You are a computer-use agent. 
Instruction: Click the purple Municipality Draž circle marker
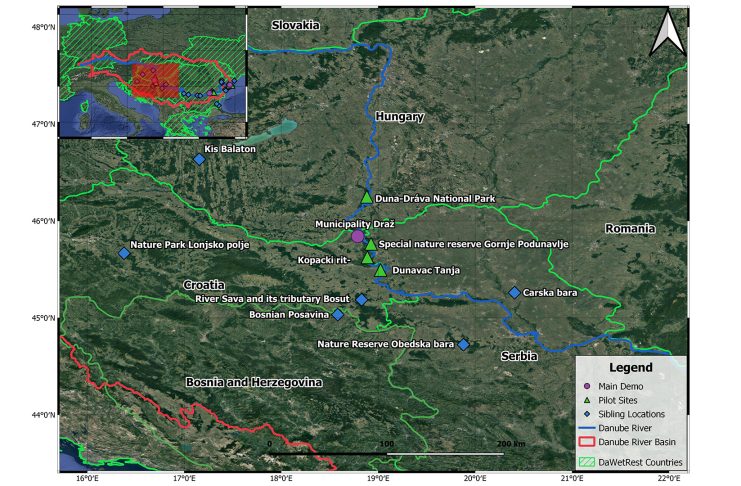tap(358, 236)
